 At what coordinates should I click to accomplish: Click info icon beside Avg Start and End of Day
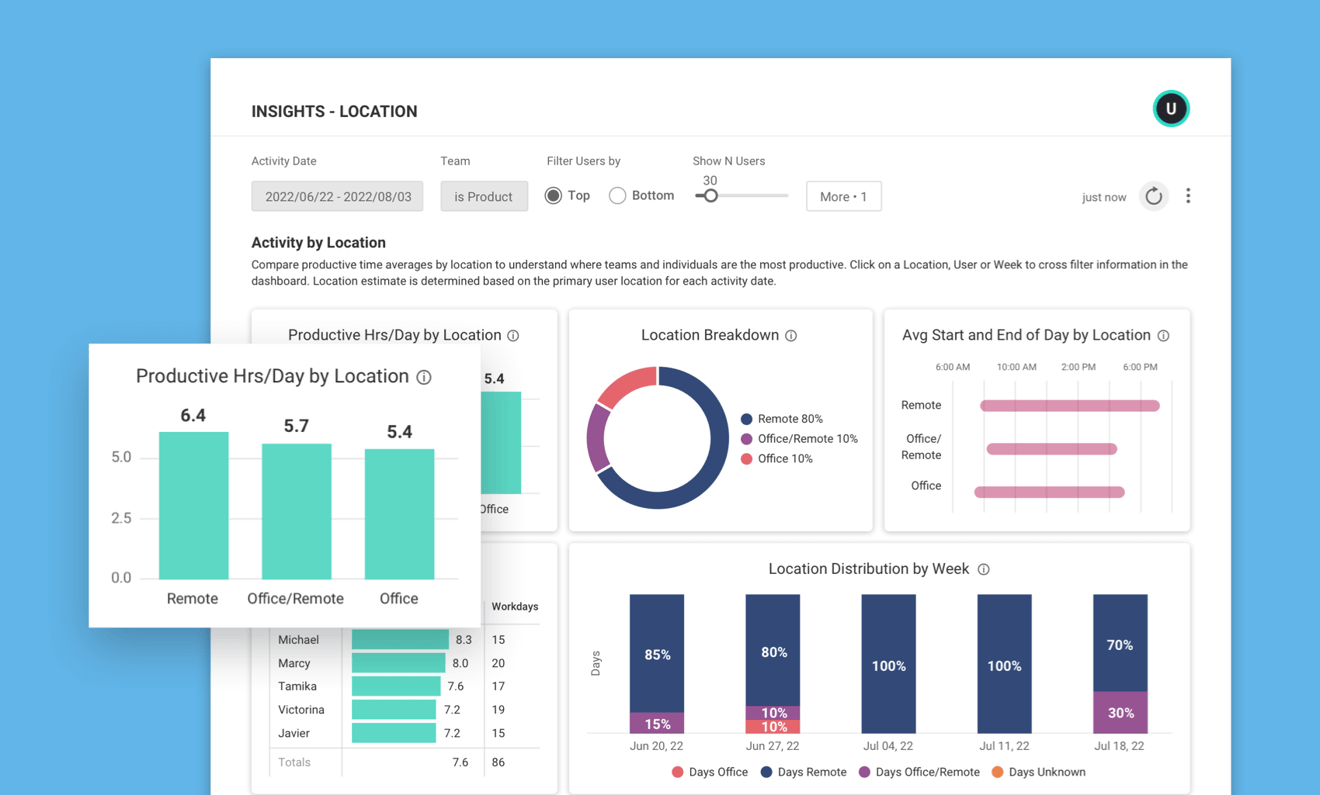[x=1163, y=336]
